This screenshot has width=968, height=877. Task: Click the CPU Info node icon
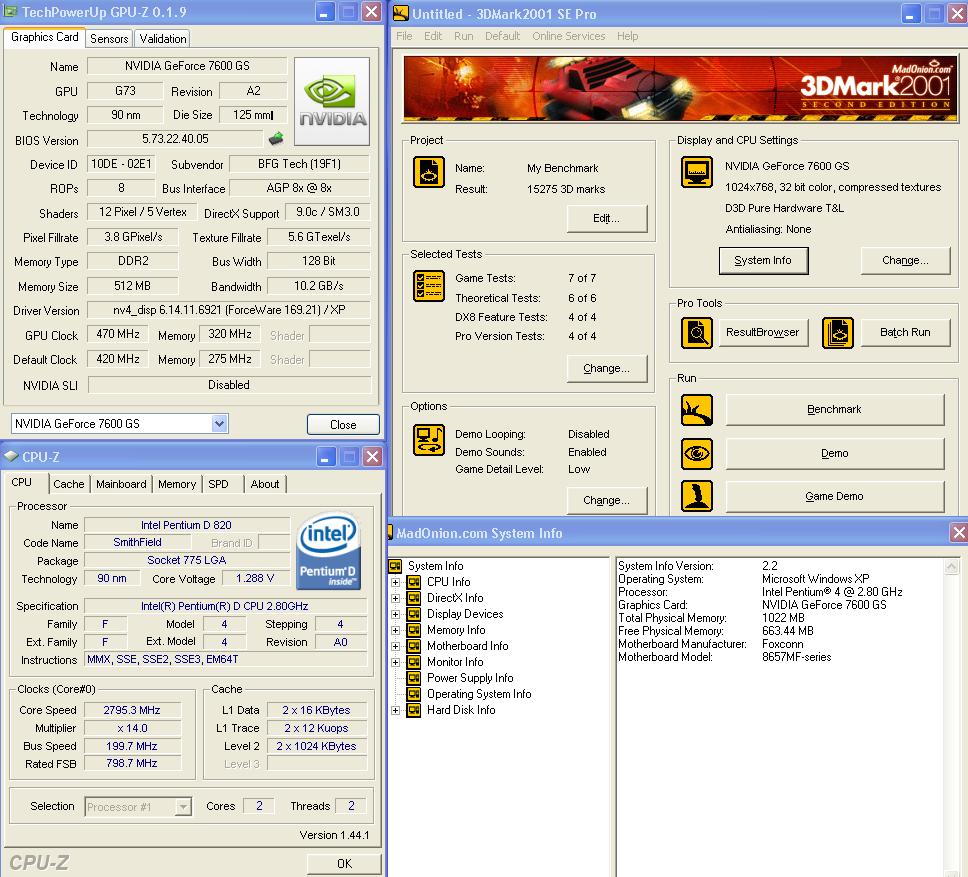[414, 582]
